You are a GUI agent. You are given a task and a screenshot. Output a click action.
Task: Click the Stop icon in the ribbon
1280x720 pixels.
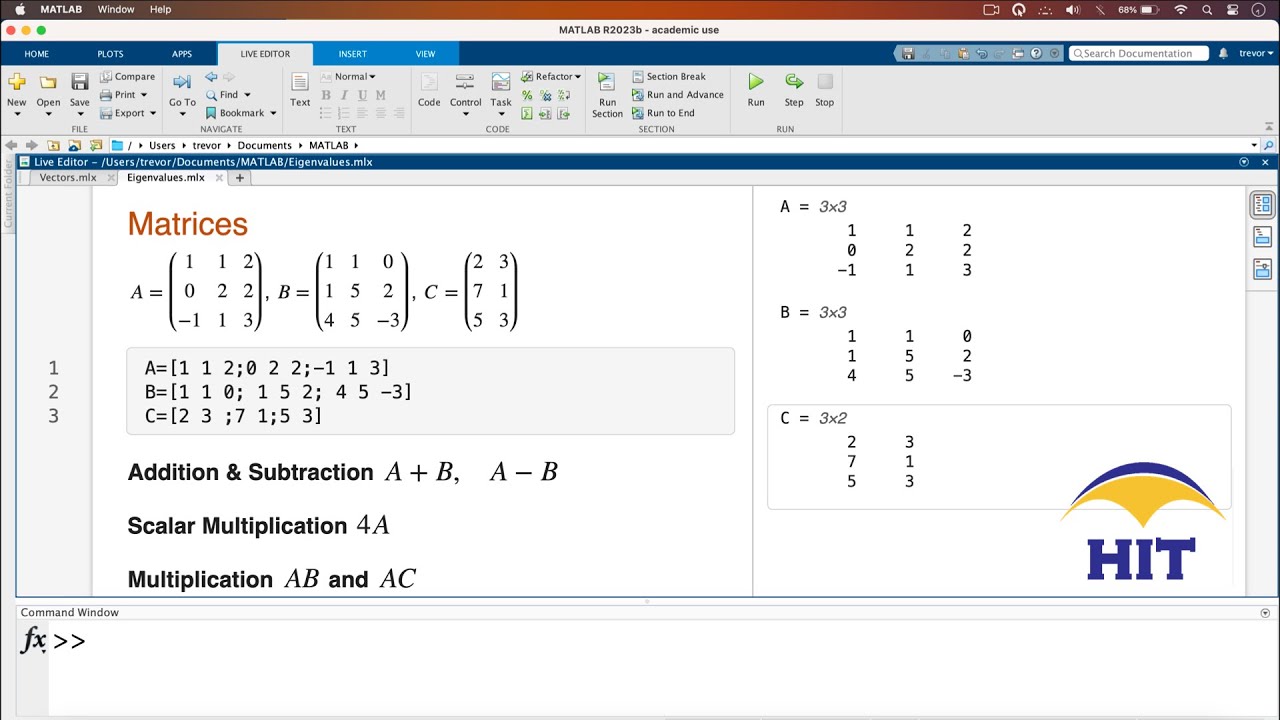824,82
